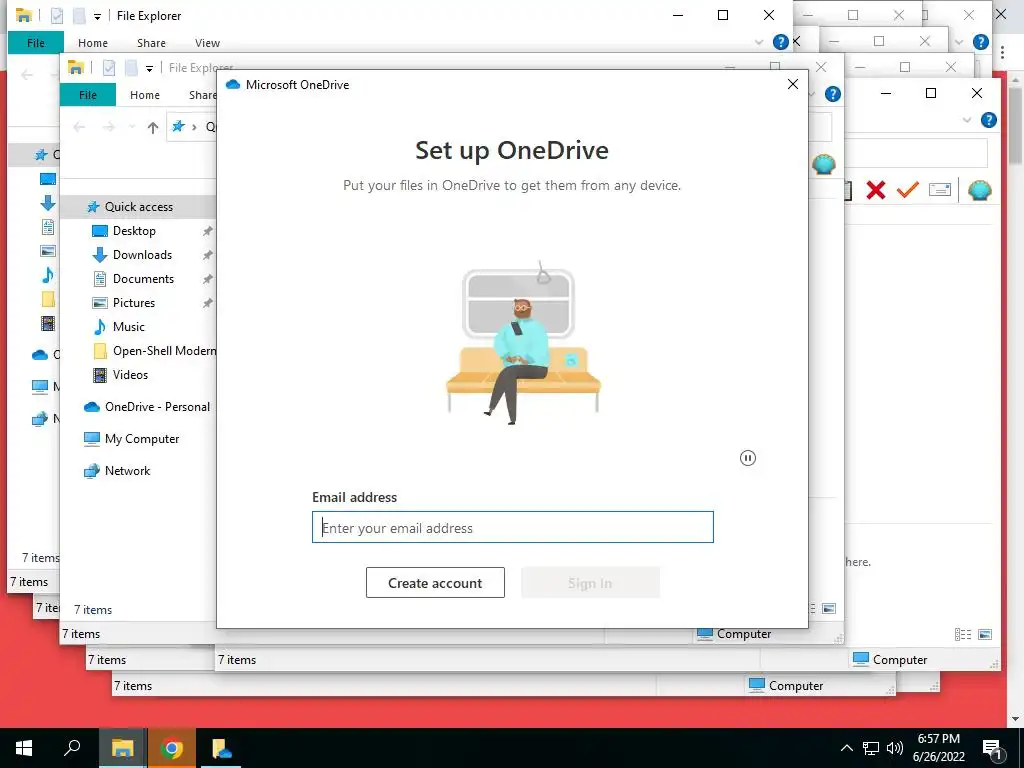Click Up arrow in front Explorer window
The image size is (1024, 768).
point(153,127)
